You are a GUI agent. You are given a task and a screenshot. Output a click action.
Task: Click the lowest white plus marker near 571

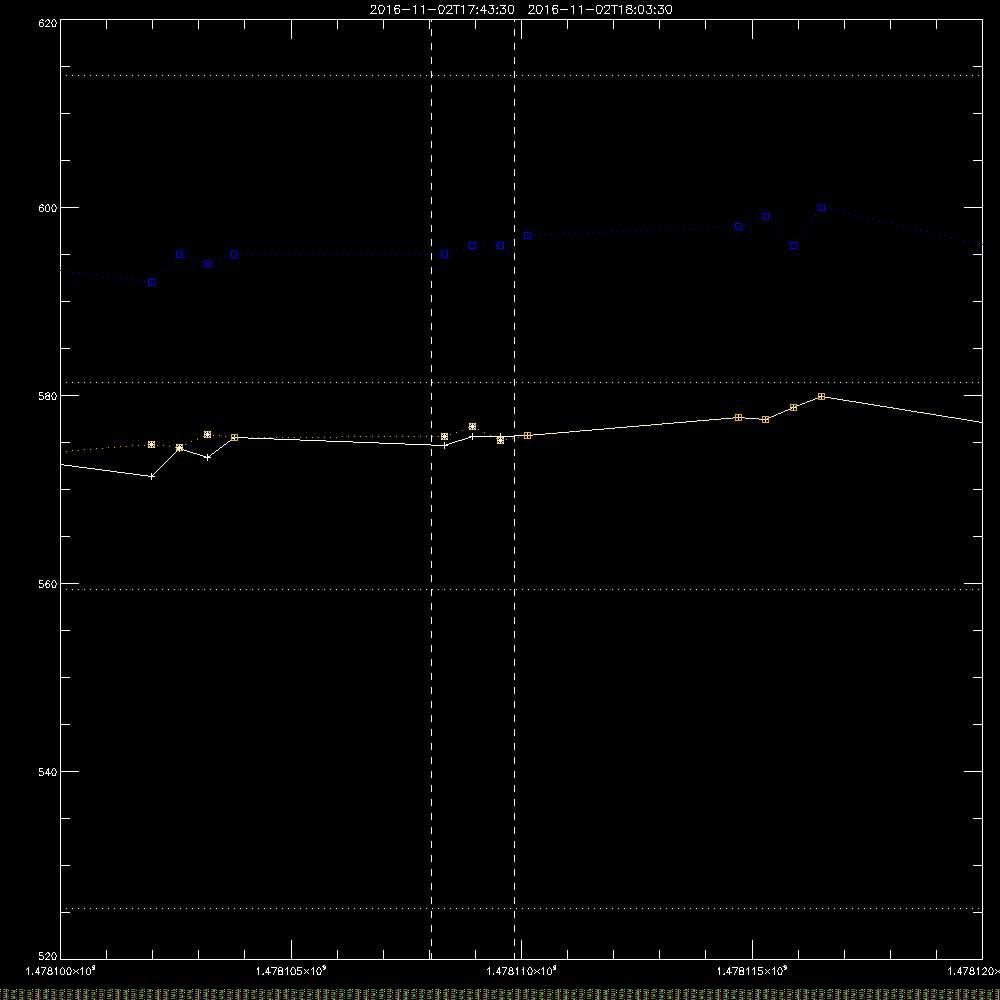point(152,476)
